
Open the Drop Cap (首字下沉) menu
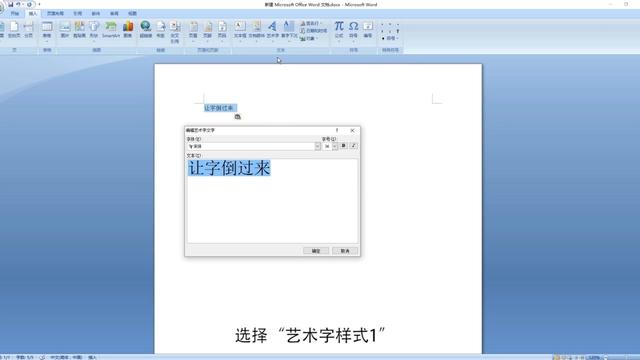pyautogui.click(x=289, y=31)
